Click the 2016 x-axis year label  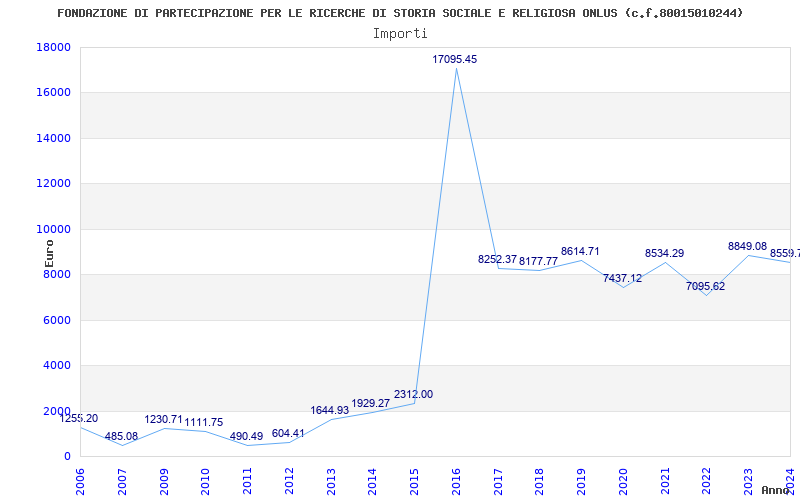coord(456,481)
